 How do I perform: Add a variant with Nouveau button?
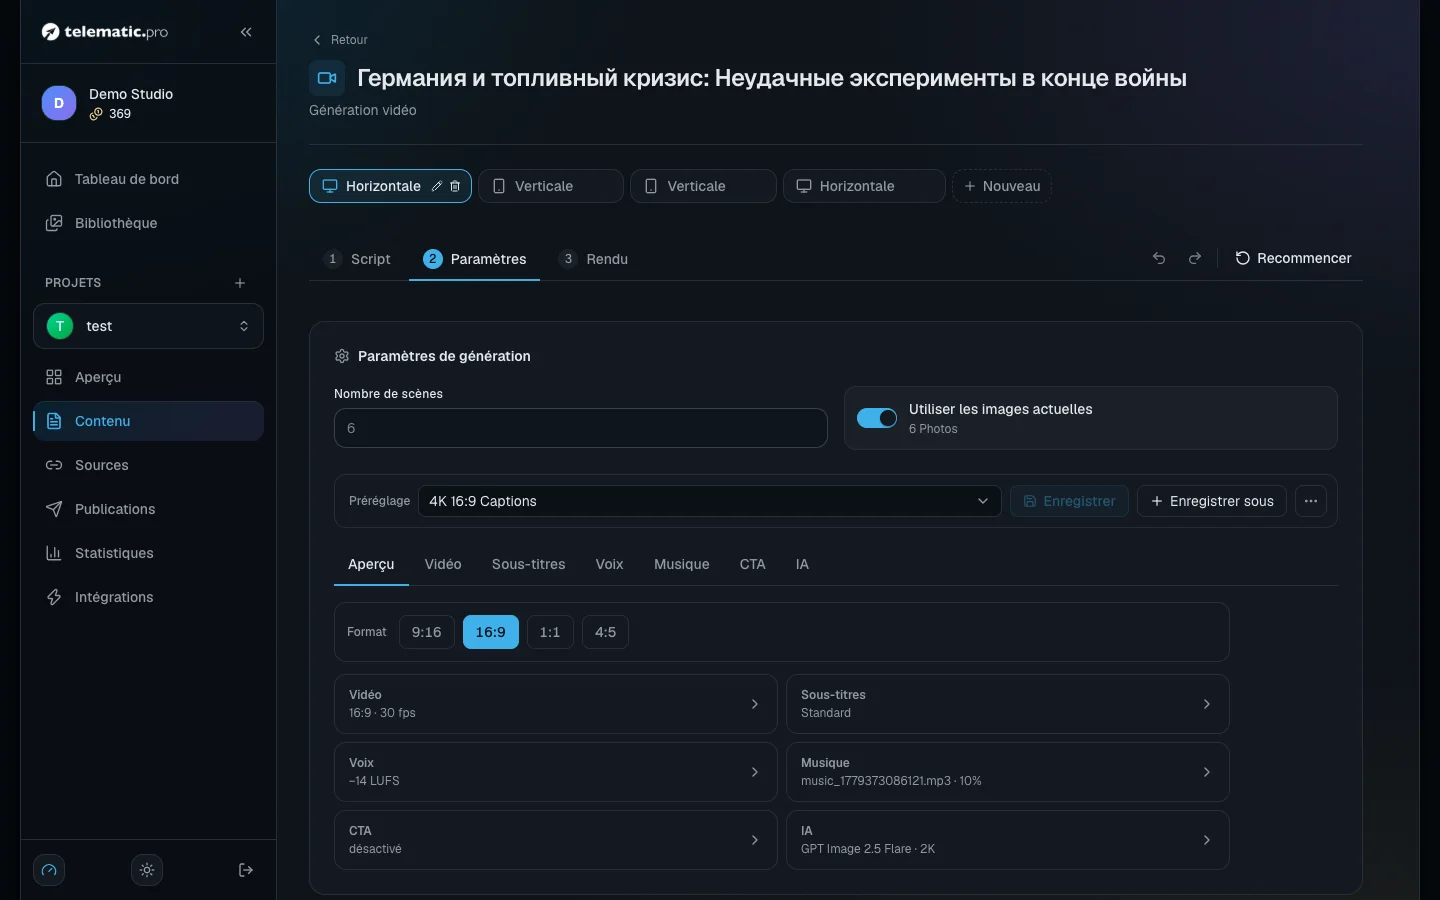1002,186
